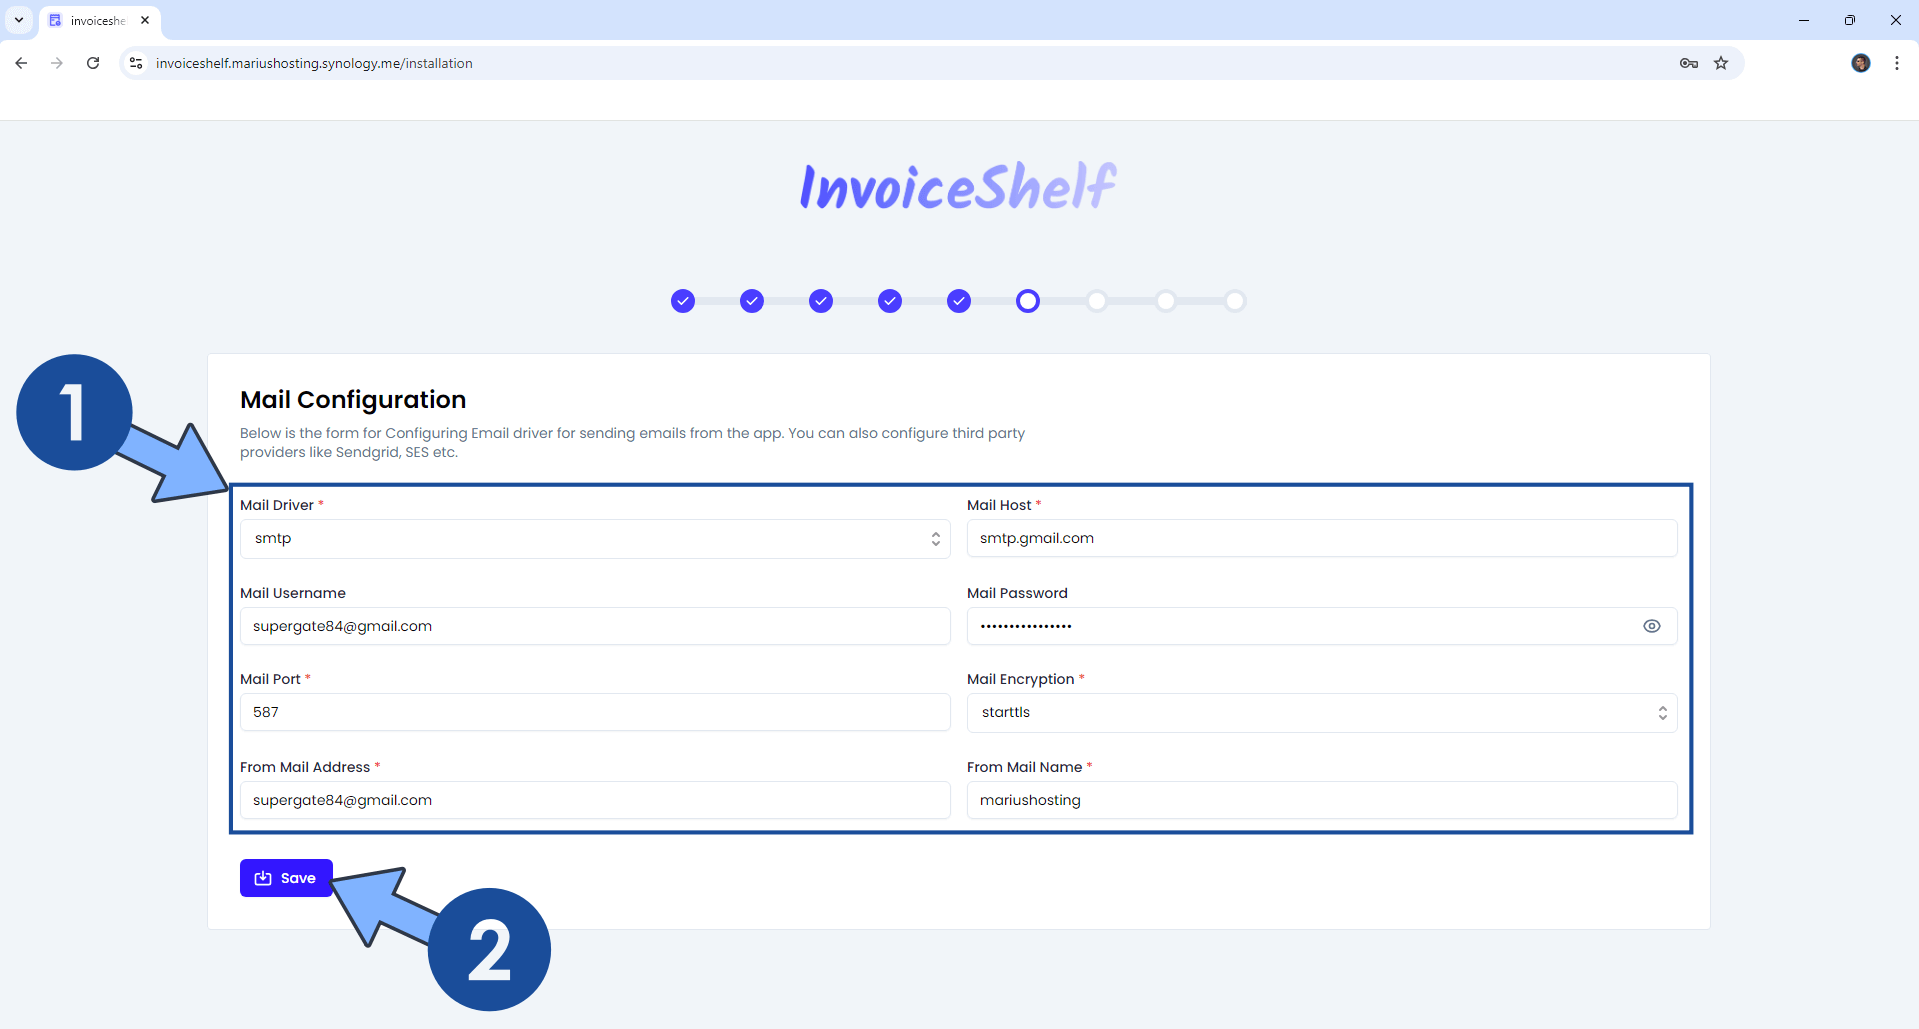Open the Mail Driver dropdown
The height and width of the screenshot is (1029, 1919).
tap(595, 539)
